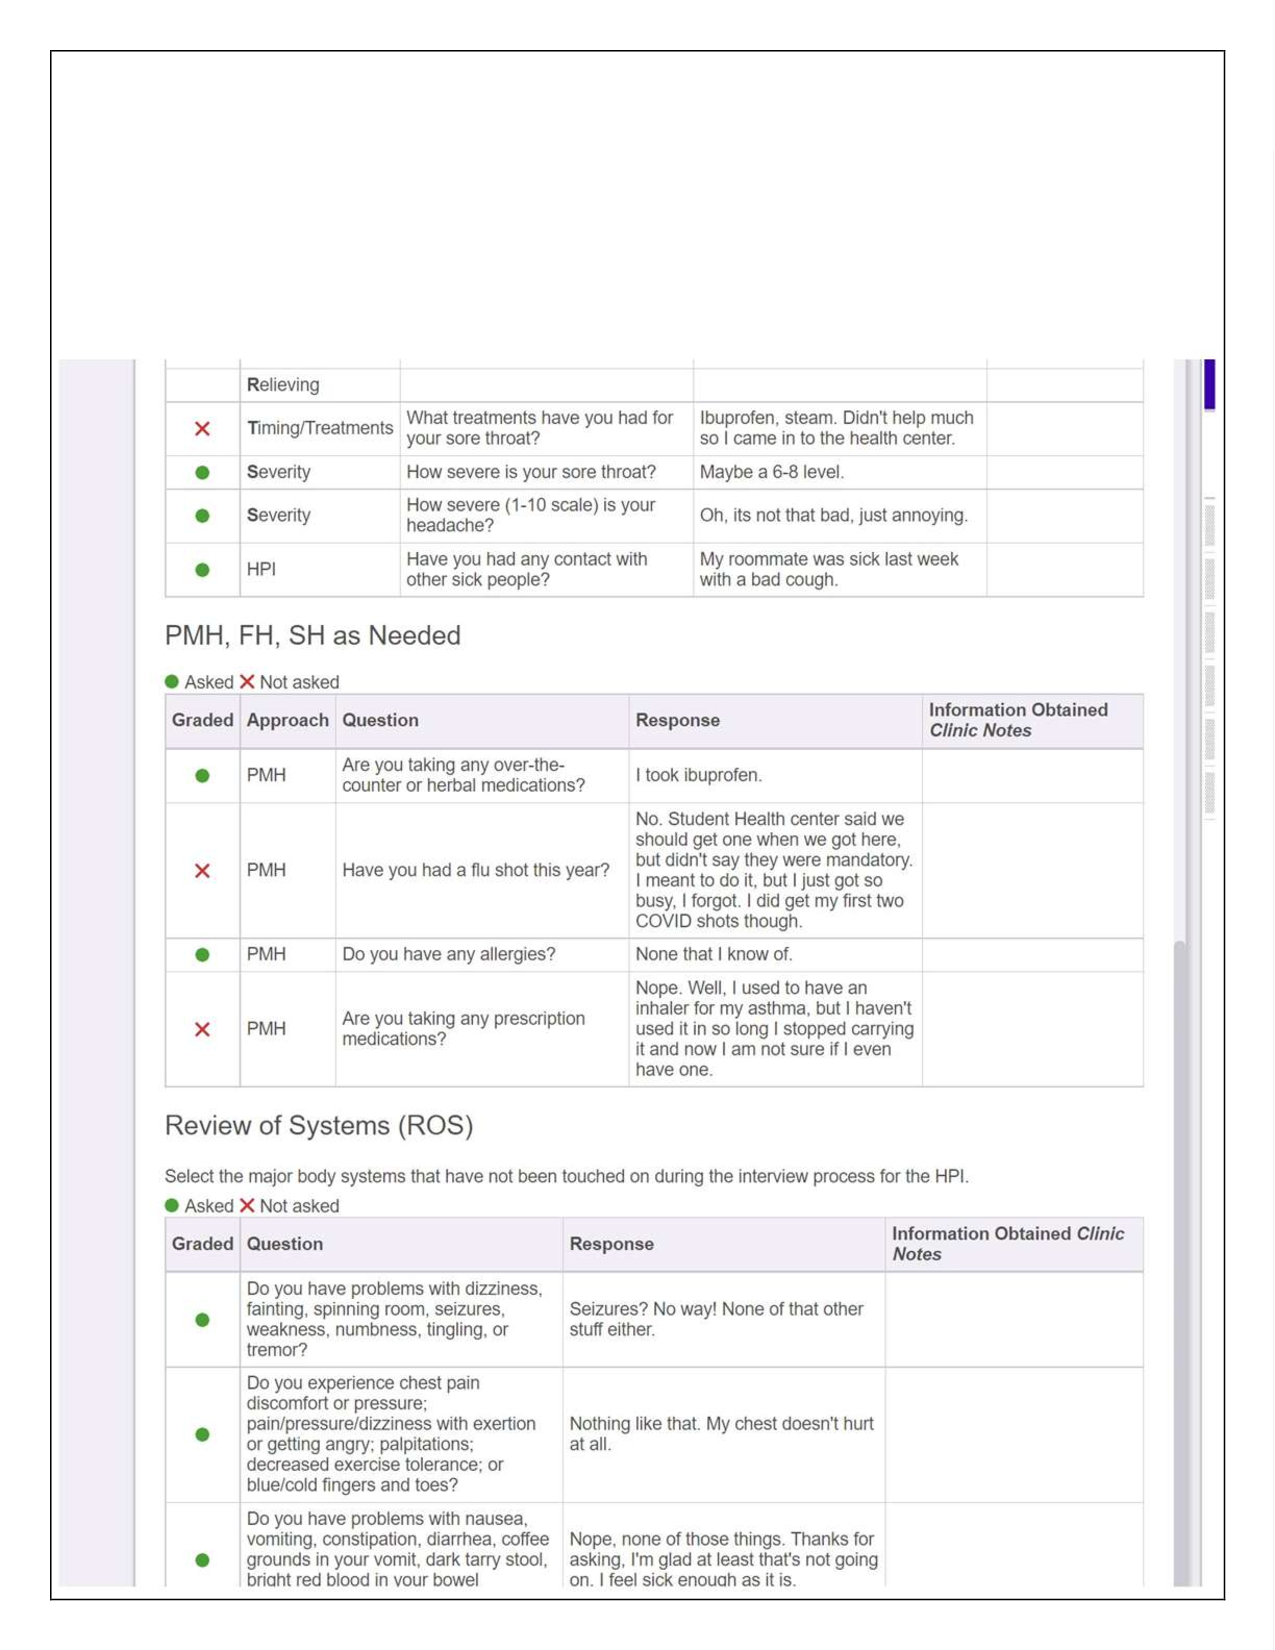Click clinic notes cell in dizziness ROS row
The height and width of the screenshot is (1650, 1275).
click(x=1014, y=1319)
